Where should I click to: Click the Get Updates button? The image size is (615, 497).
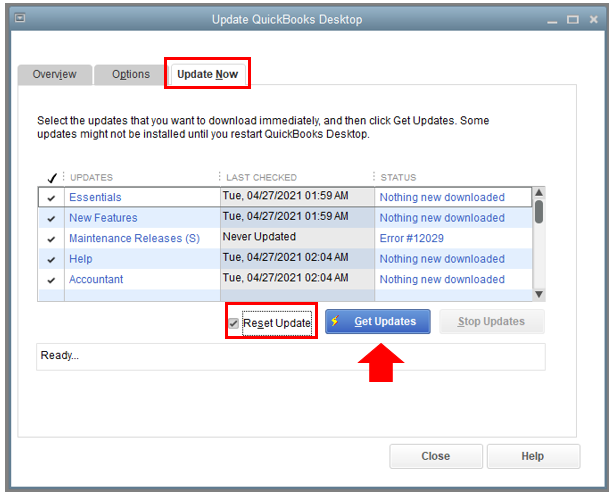coord(378,321)
